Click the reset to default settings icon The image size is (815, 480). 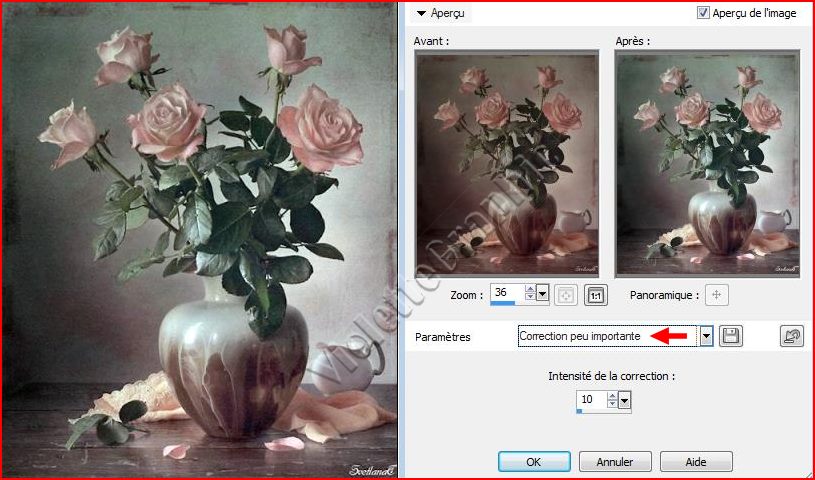click(x=791, y=337)
